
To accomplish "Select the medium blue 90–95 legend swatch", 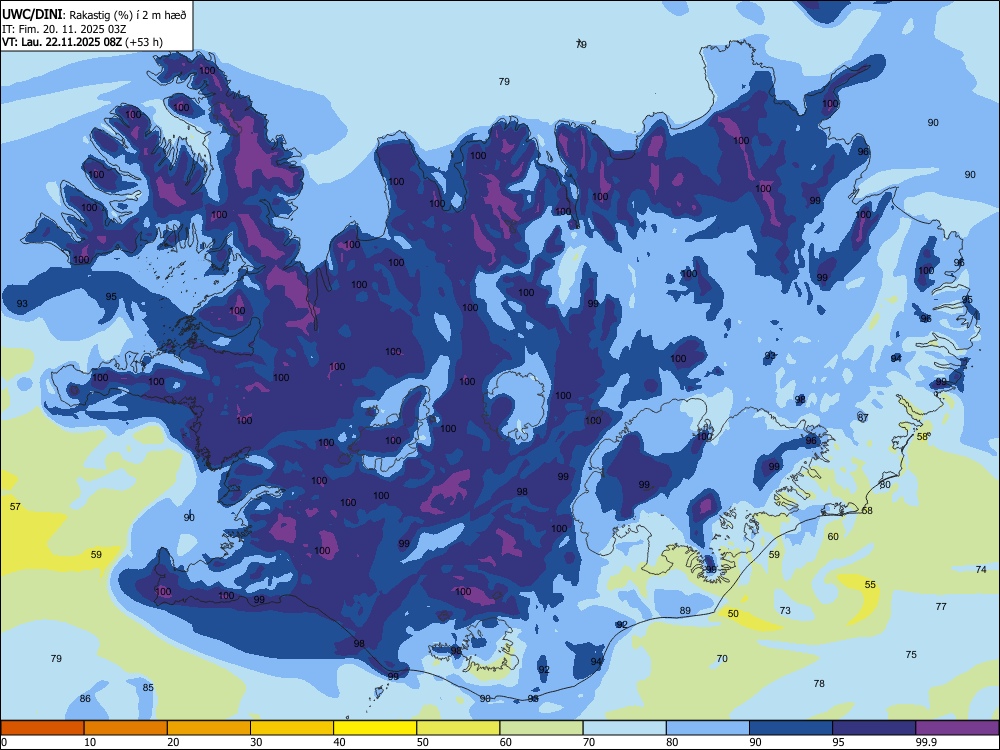I will point(791,728).
